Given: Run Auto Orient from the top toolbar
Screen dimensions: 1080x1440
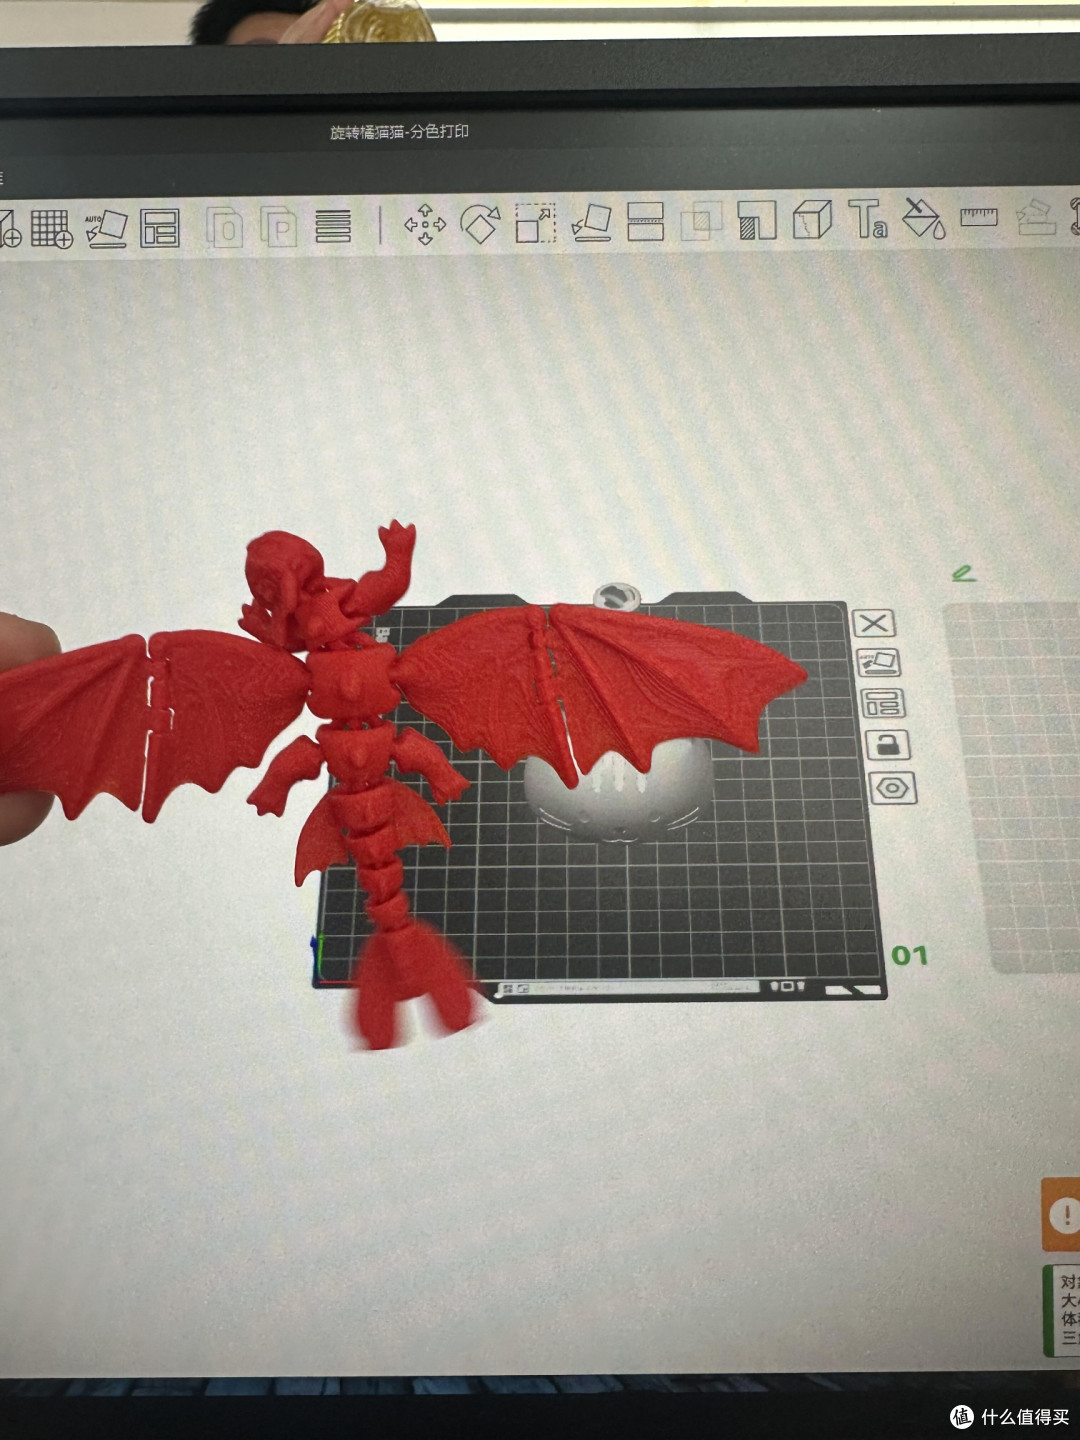Looking at the screenshot, I should (105, 228).
